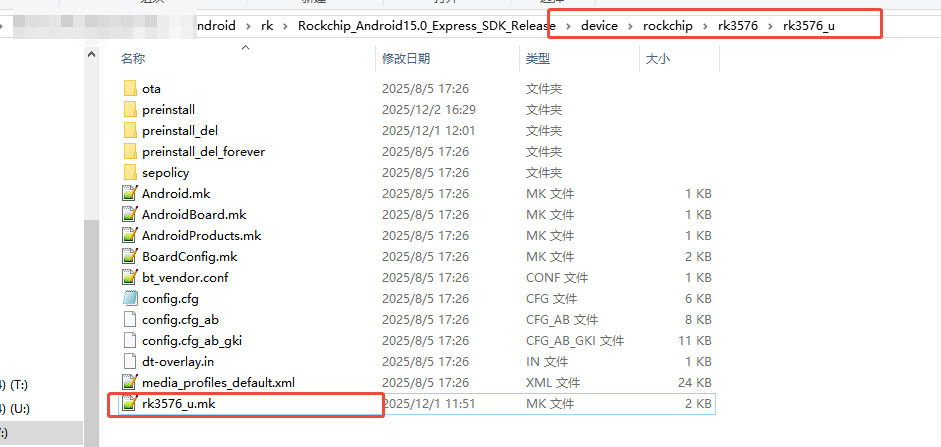Screen dimensions: 941x447
Task: Go to the rk breadcrumb segment
Action: point(266,26)
